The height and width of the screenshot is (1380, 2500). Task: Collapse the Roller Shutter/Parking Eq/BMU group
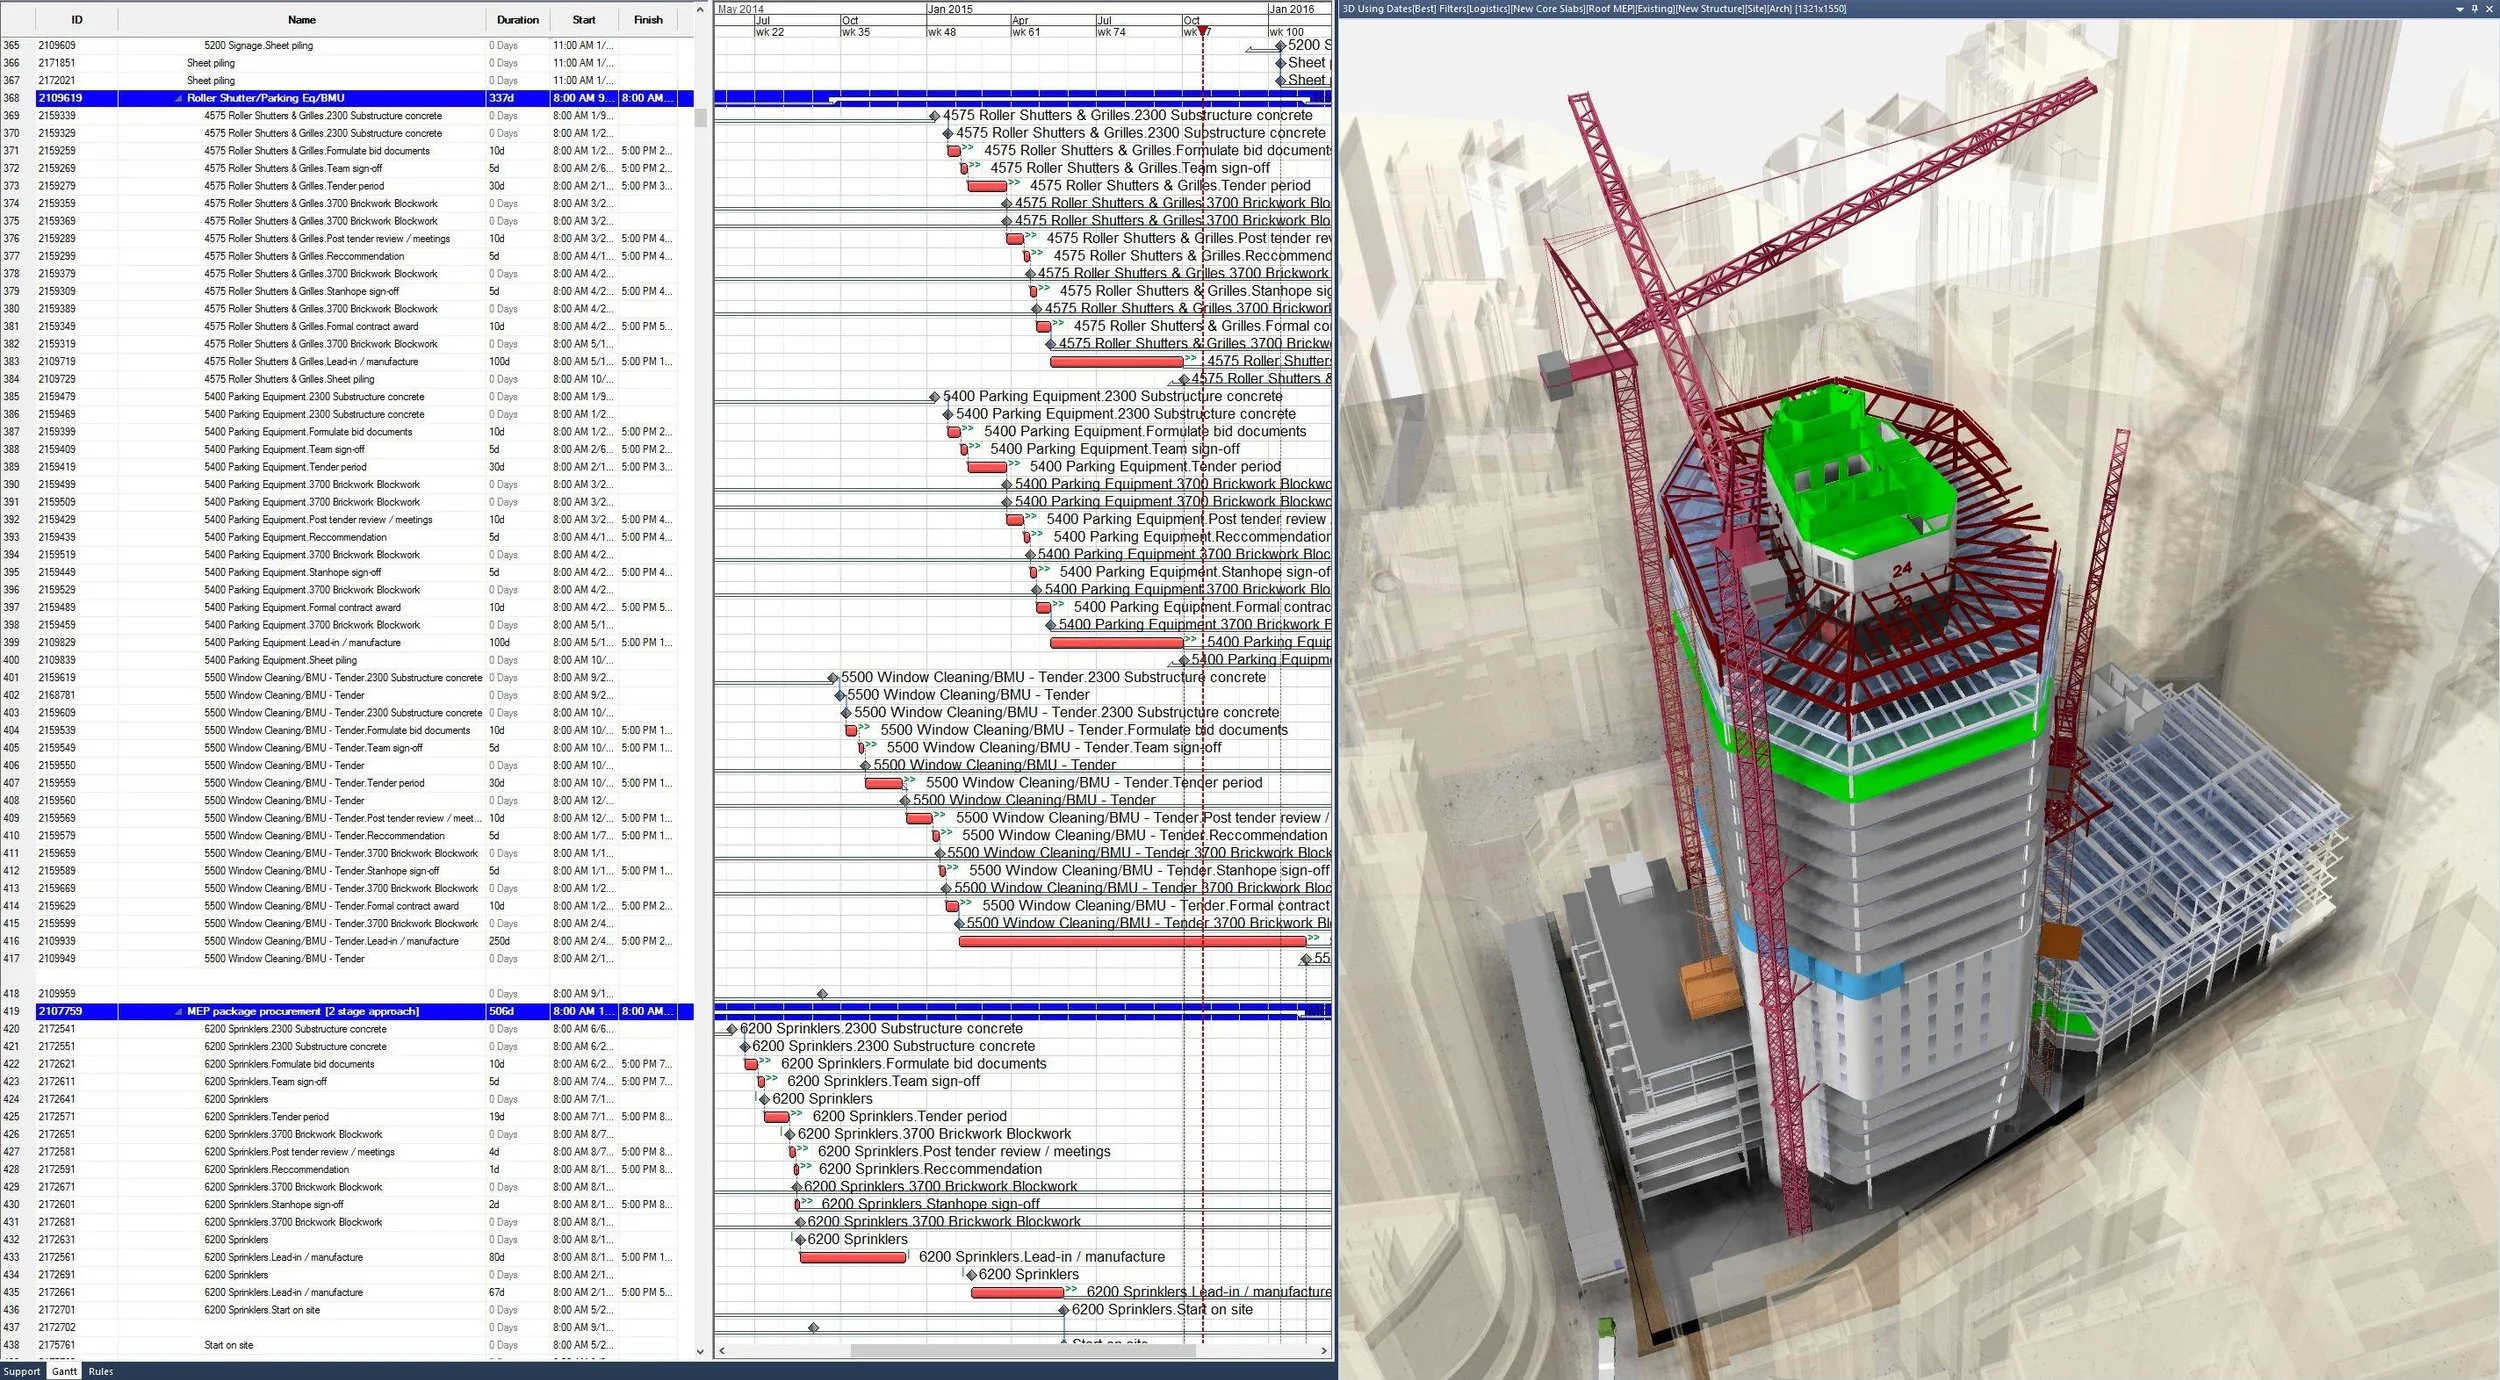pyautogui.click(x=179, y=98)
